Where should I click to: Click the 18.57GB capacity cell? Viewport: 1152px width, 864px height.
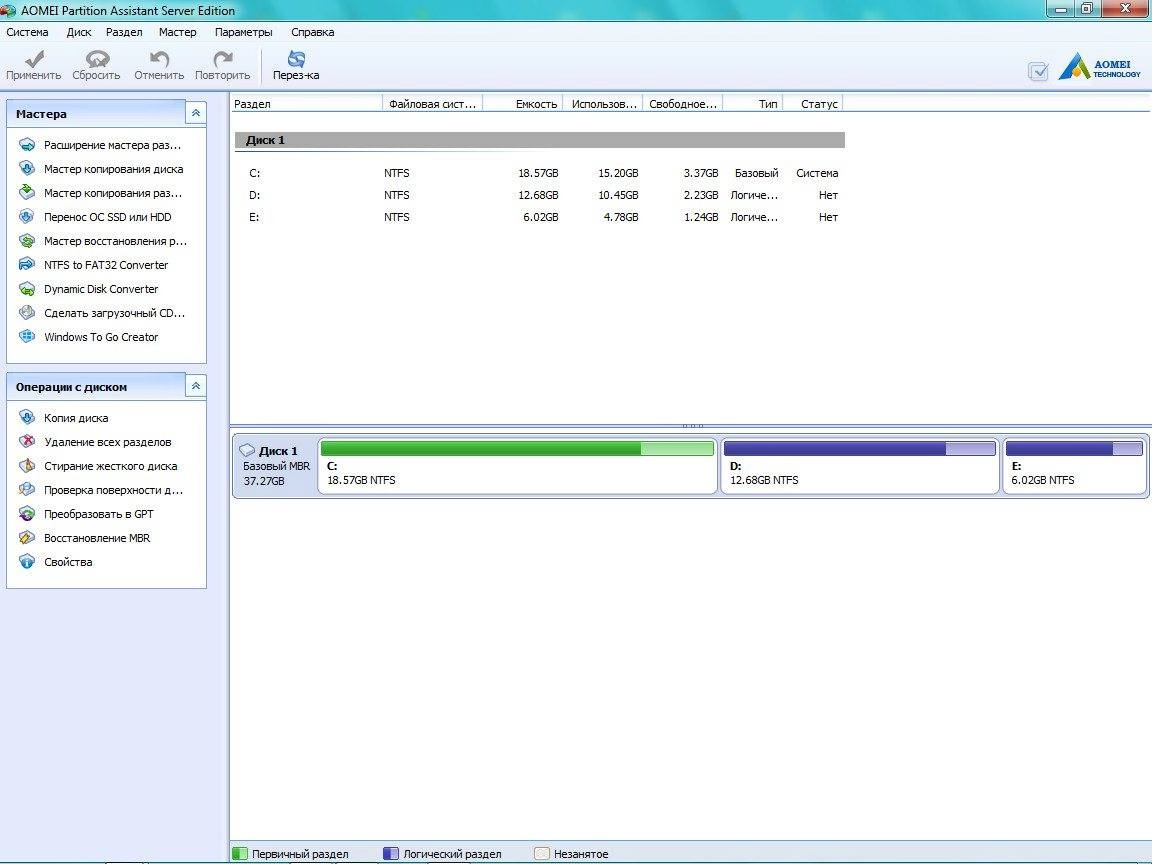click(538, 173)
